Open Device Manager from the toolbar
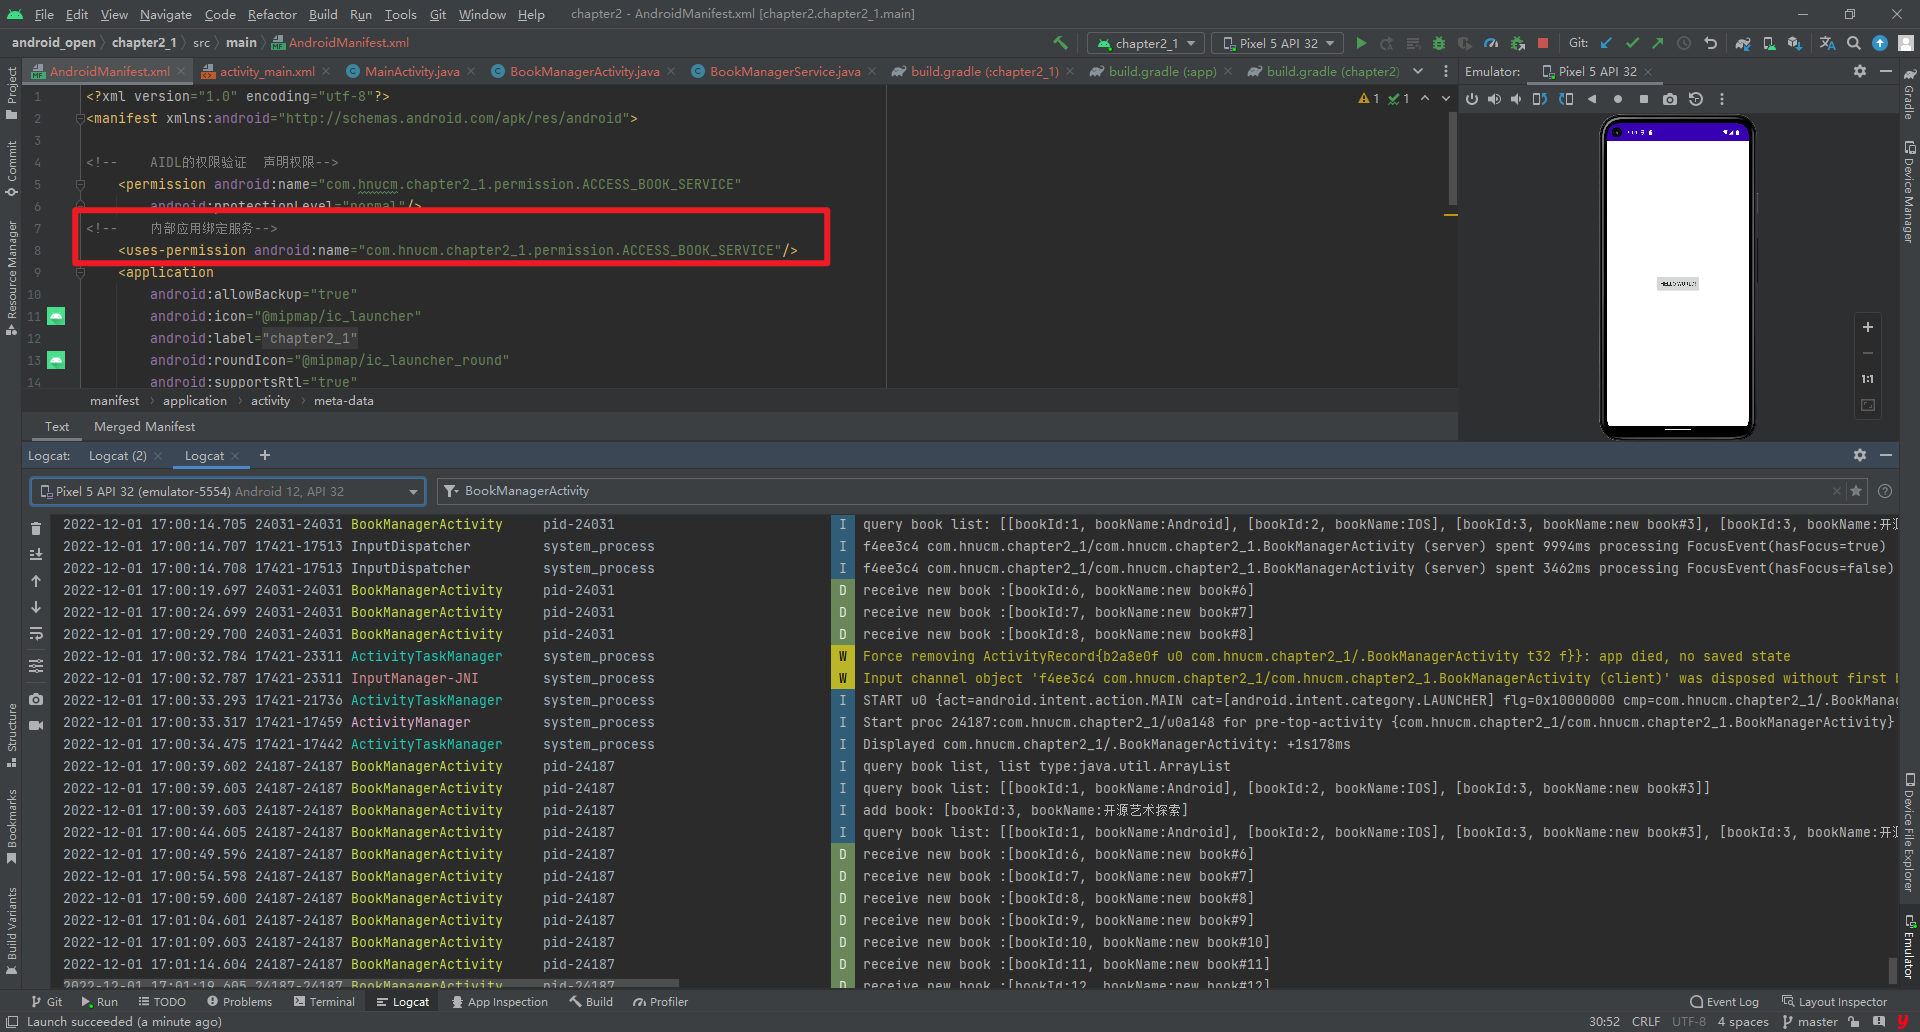The image size is (1920, 1032). tap(1769, 43)
